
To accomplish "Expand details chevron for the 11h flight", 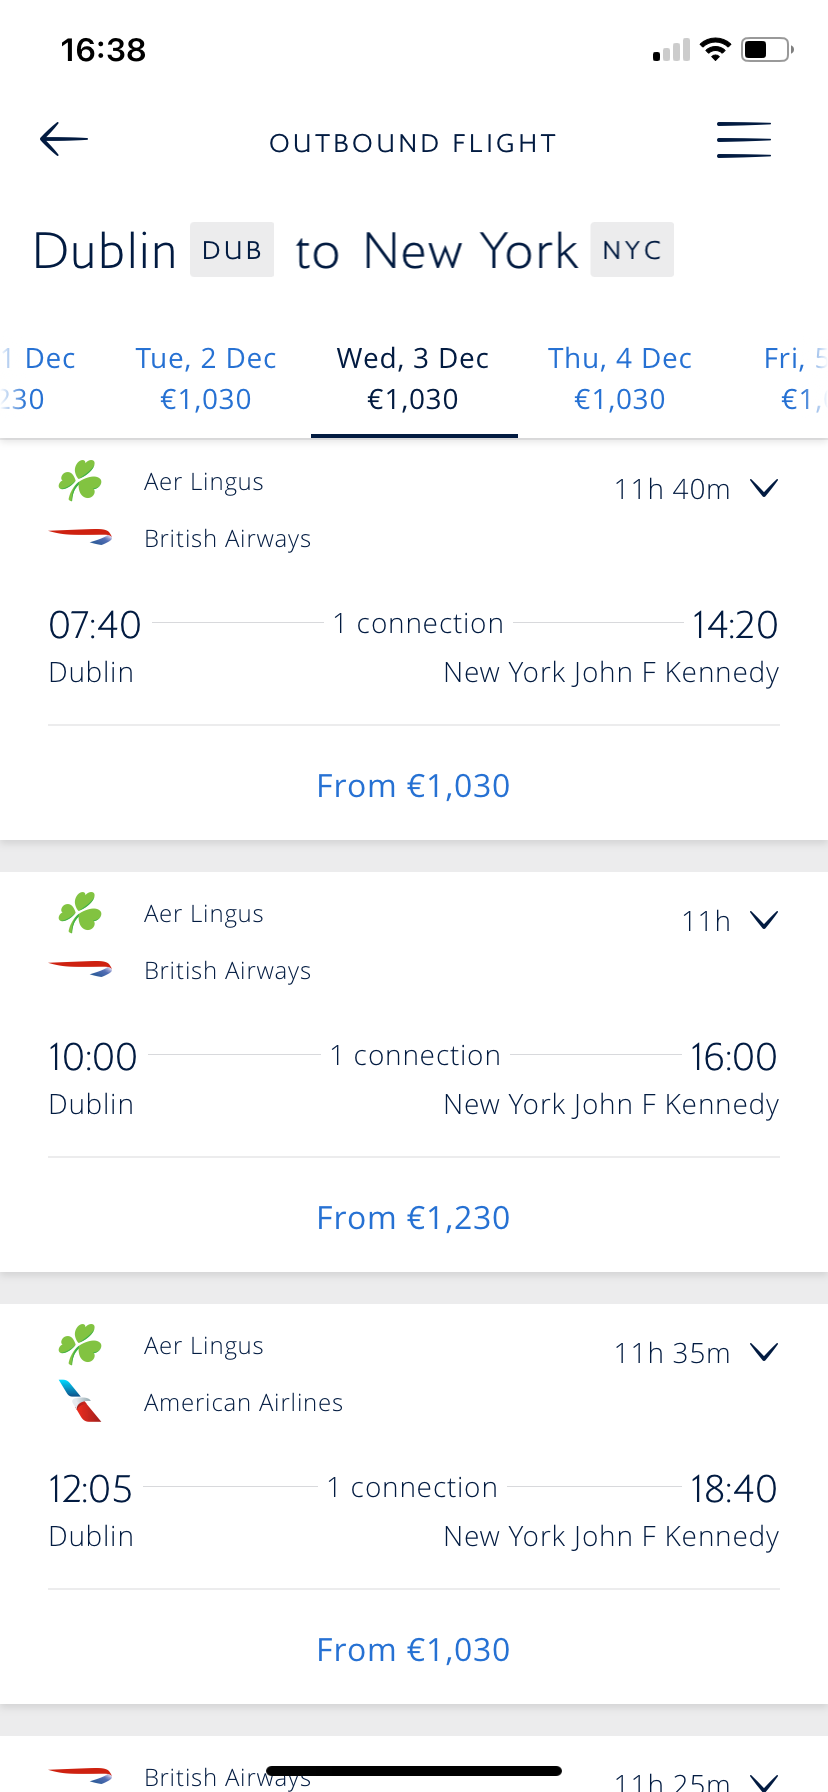I will pos(764,920).
